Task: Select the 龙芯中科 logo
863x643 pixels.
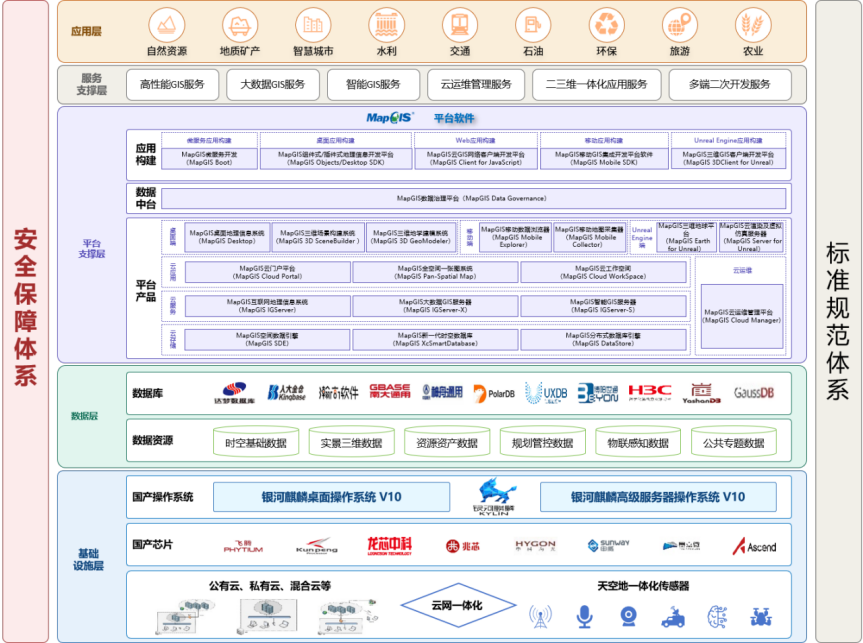Action: [390, 546]
